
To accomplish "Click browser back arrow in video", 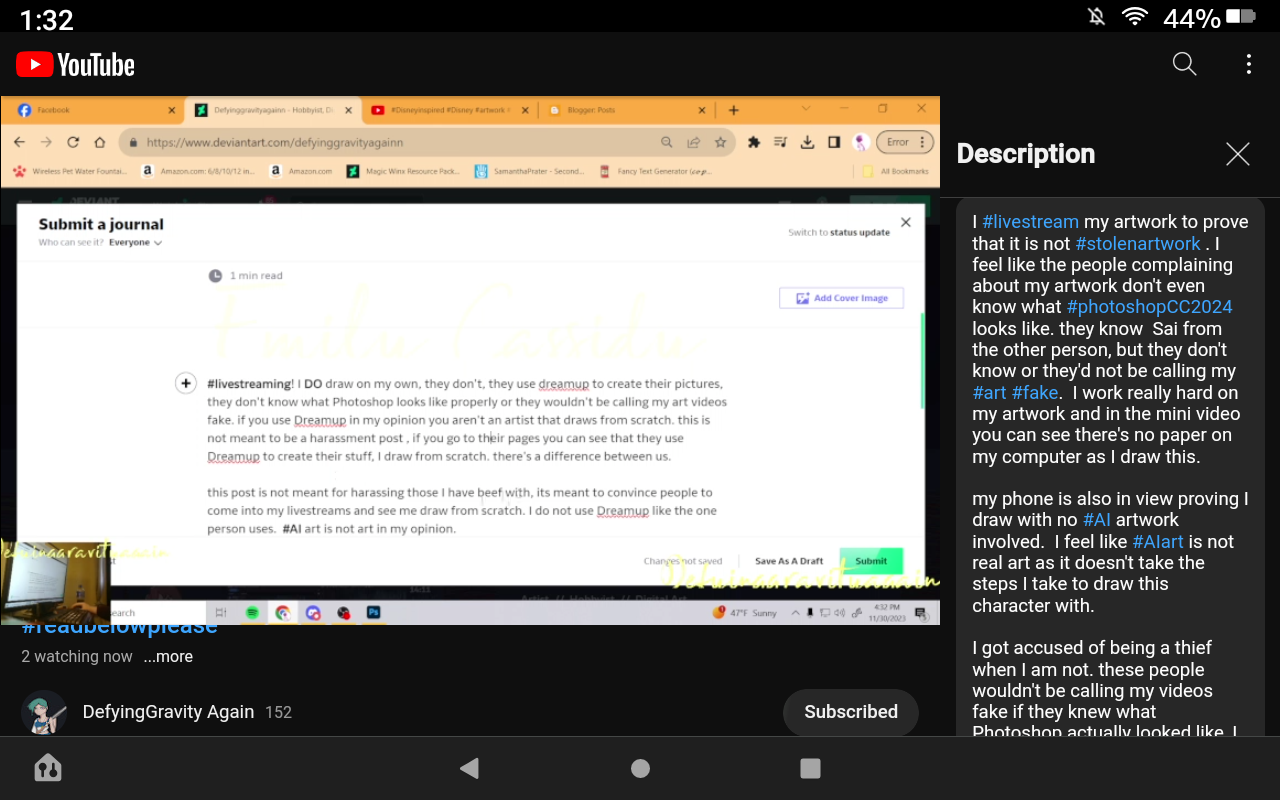I will tap(19, 142).
